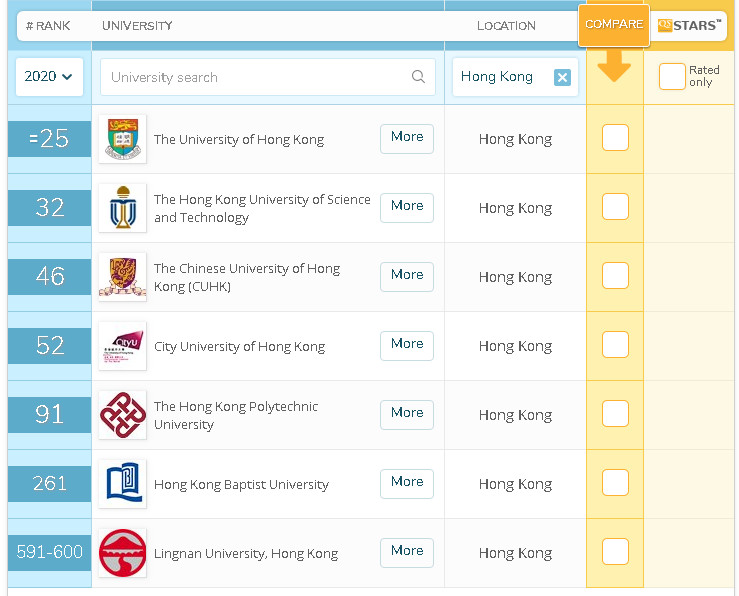The height and width of the screenshot is (596, 739).
Task: Tick compare box for CUHK row
Action: pos(615,276)
